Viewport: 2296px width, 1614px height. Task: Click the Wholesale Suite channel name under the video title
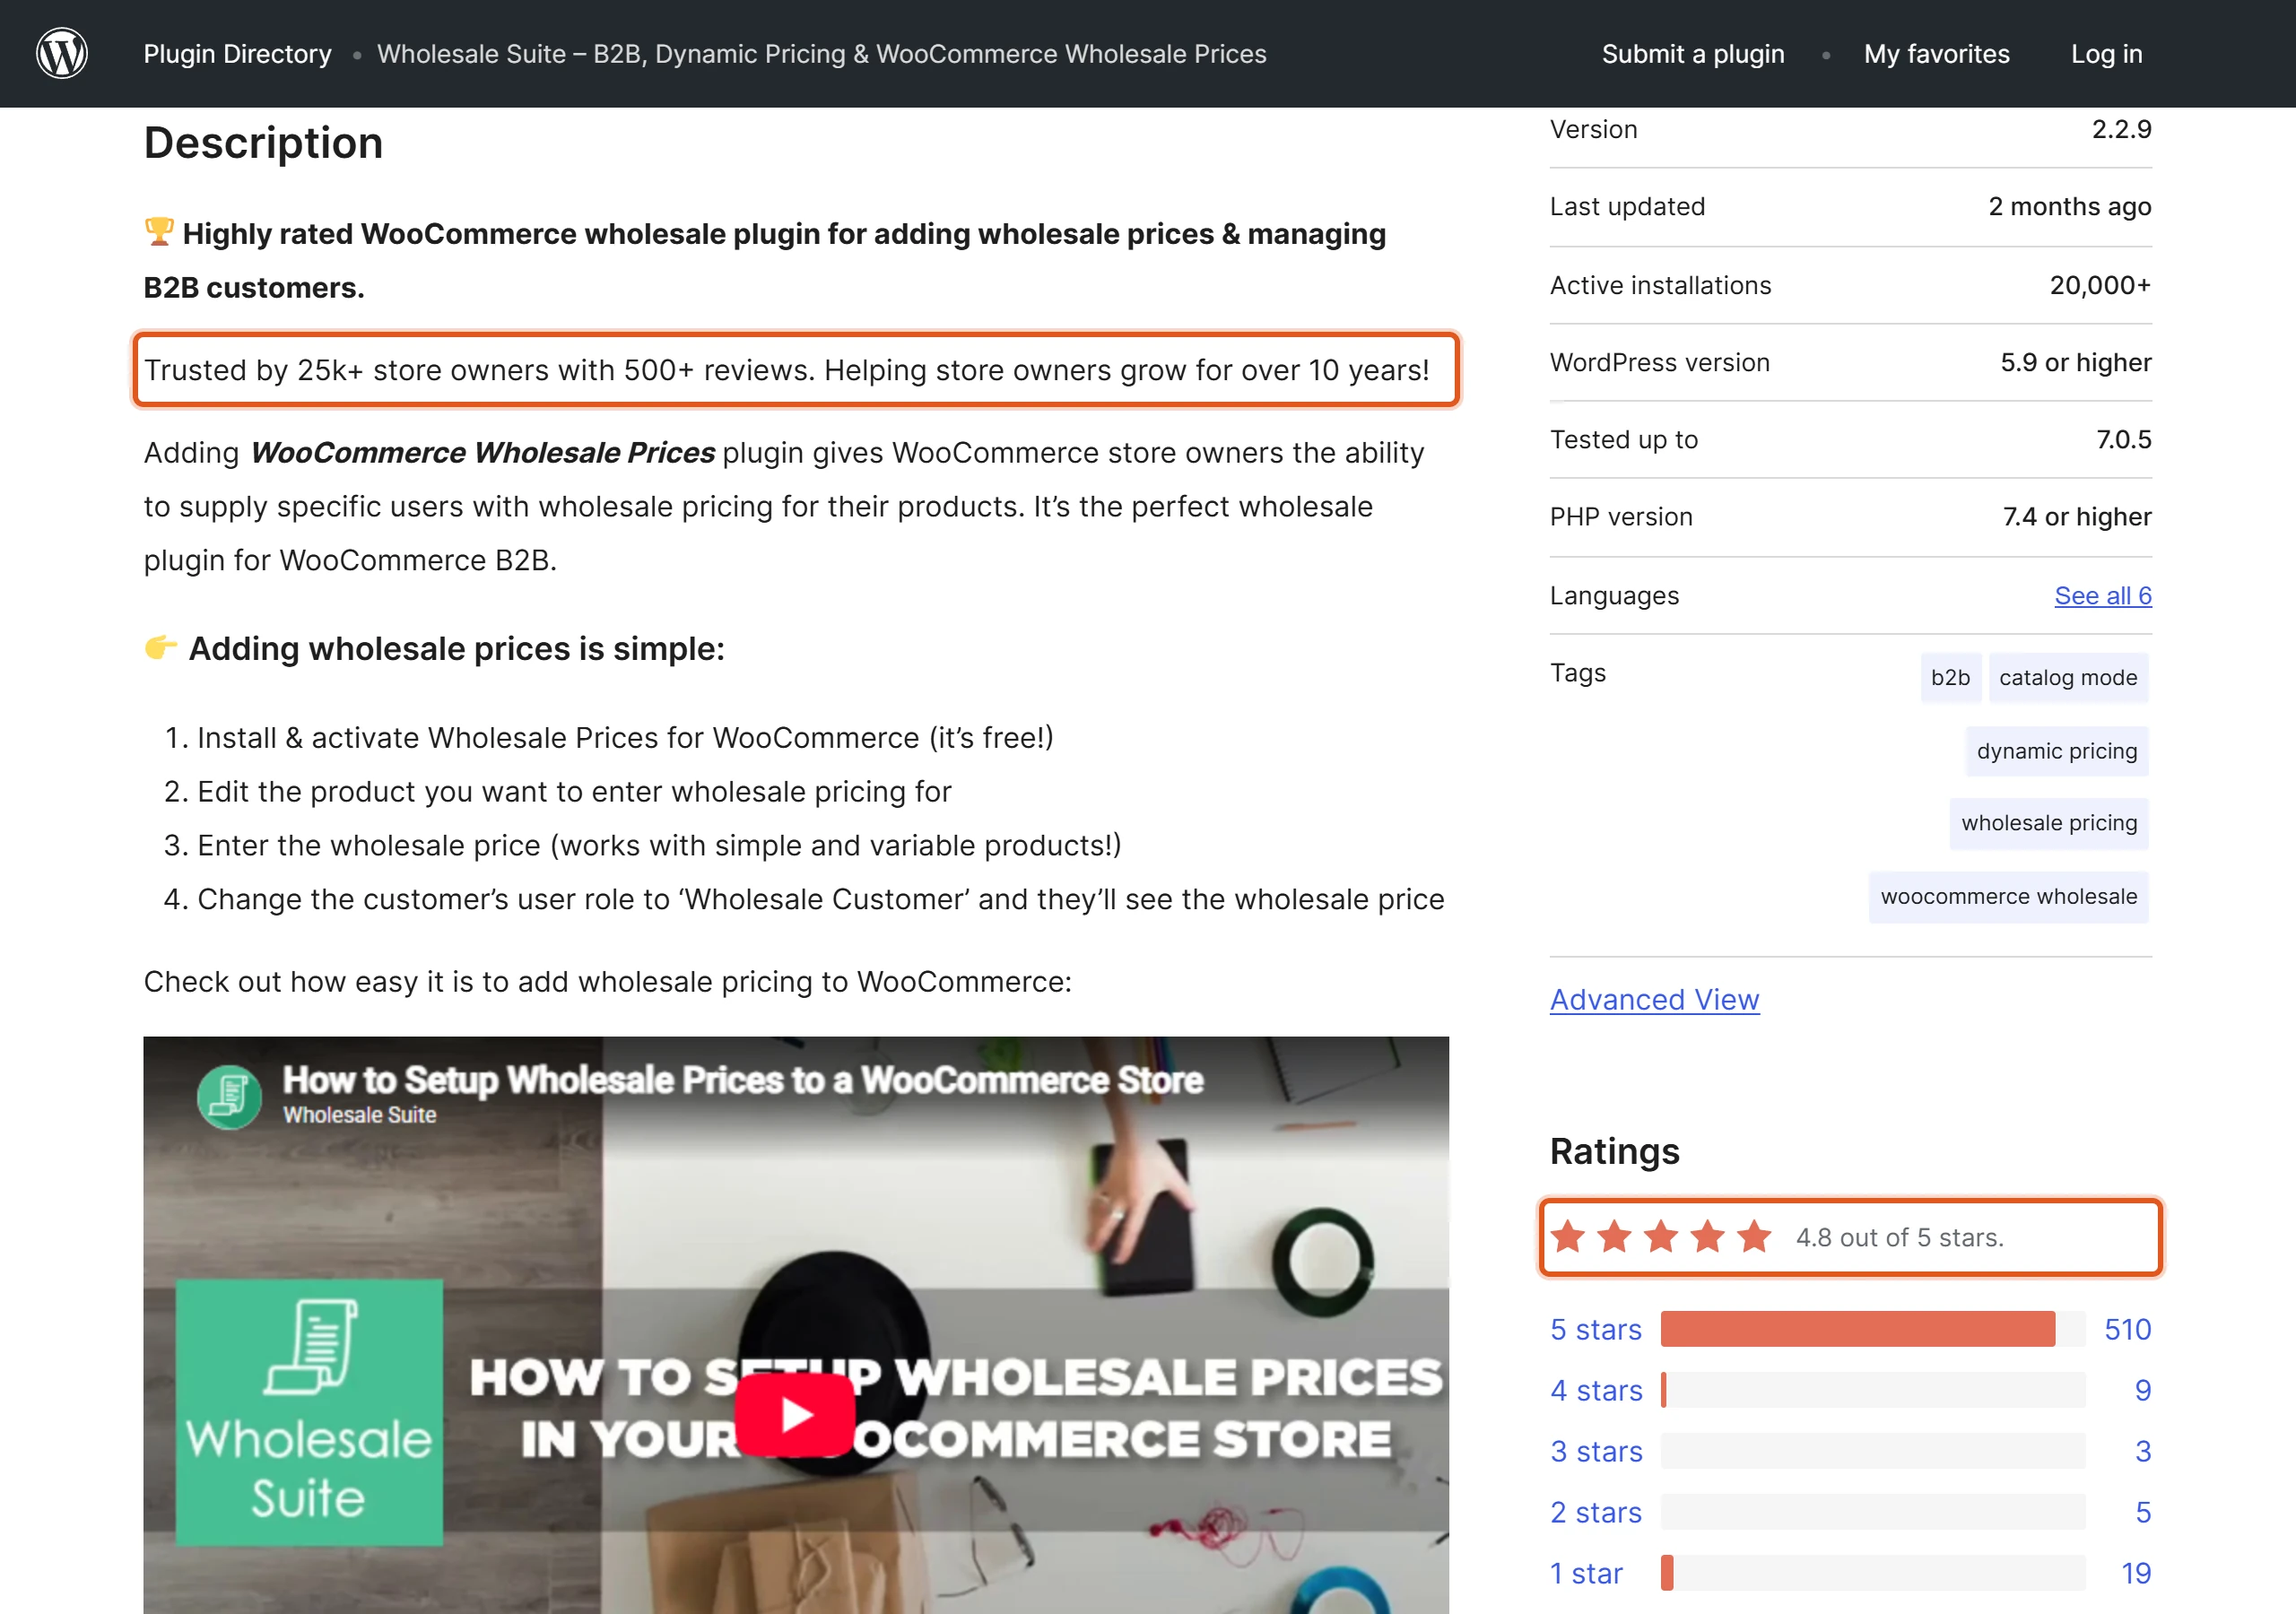(359, 1115)
